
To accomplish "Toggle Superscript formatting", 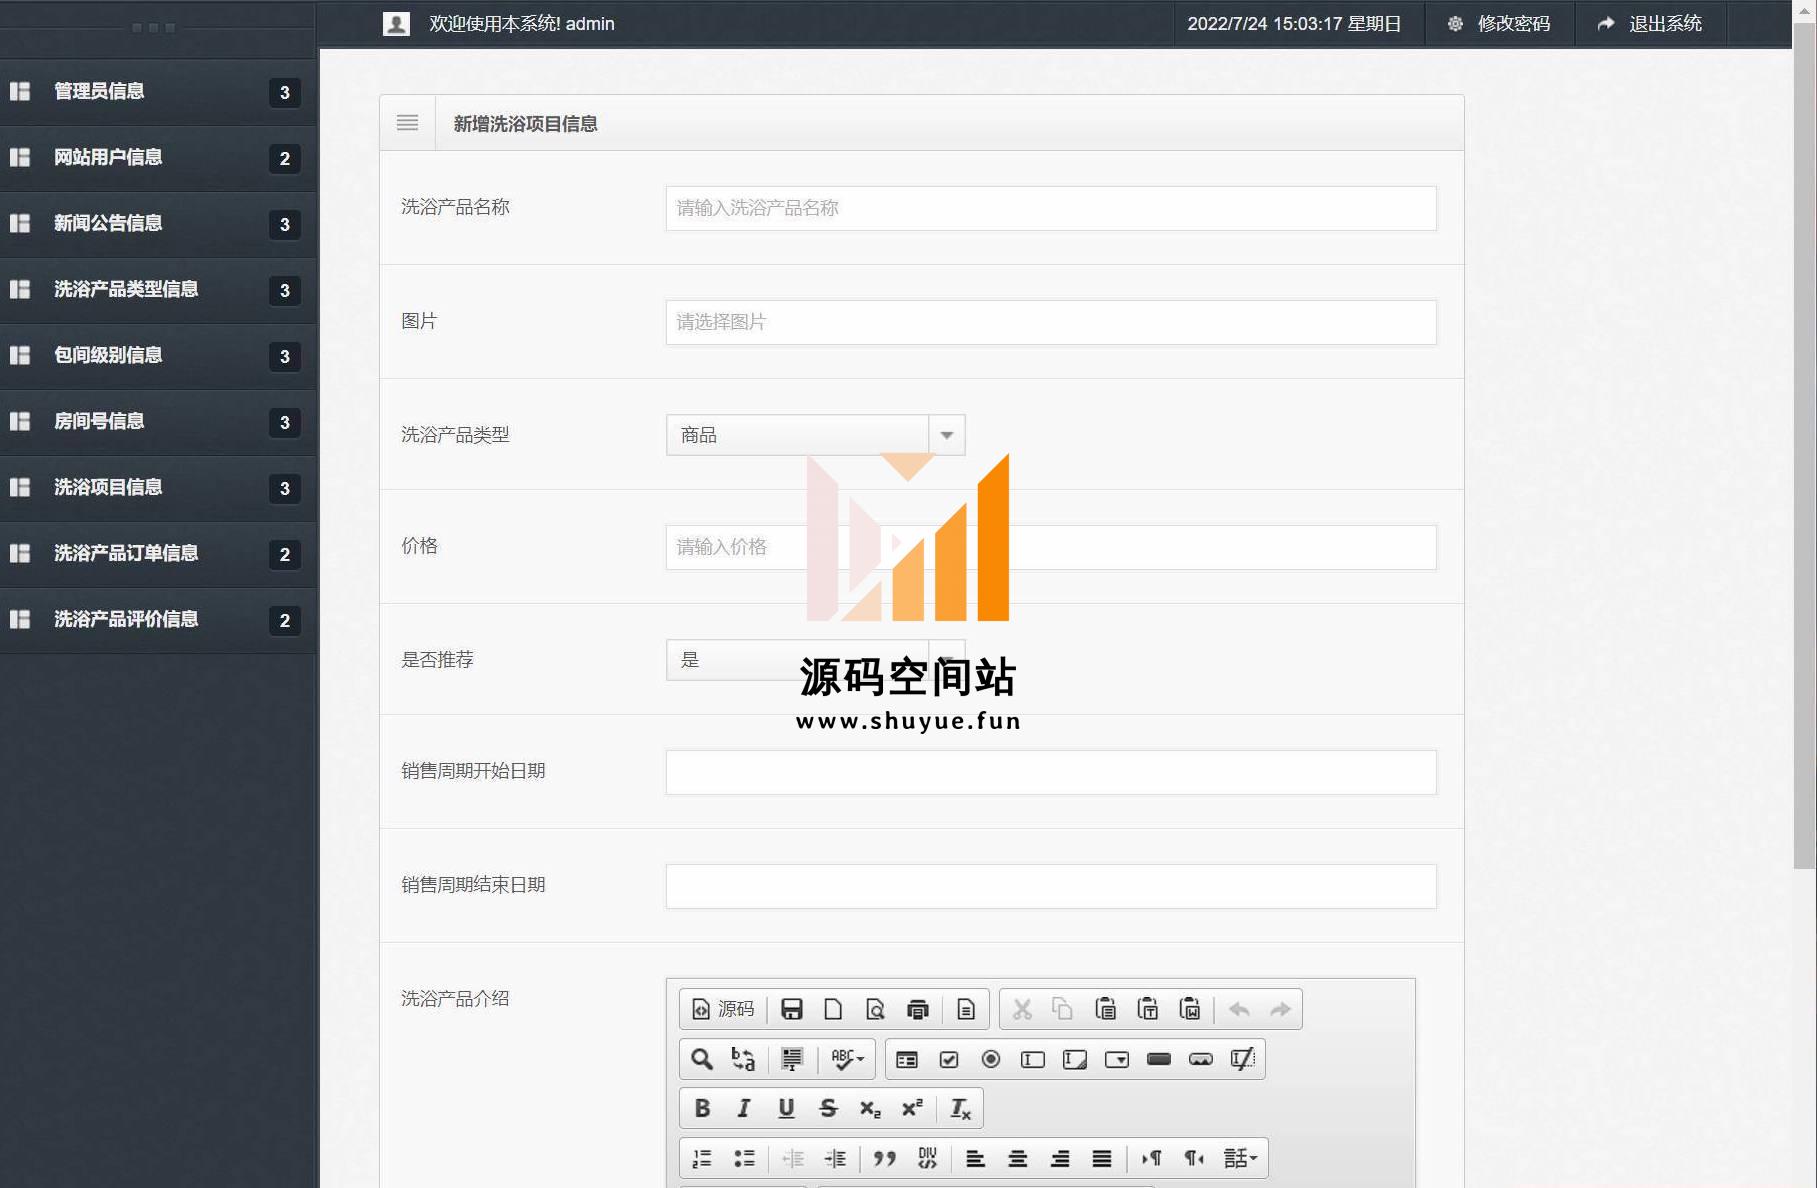I will pyautogui.click(x=912, y=1108).
